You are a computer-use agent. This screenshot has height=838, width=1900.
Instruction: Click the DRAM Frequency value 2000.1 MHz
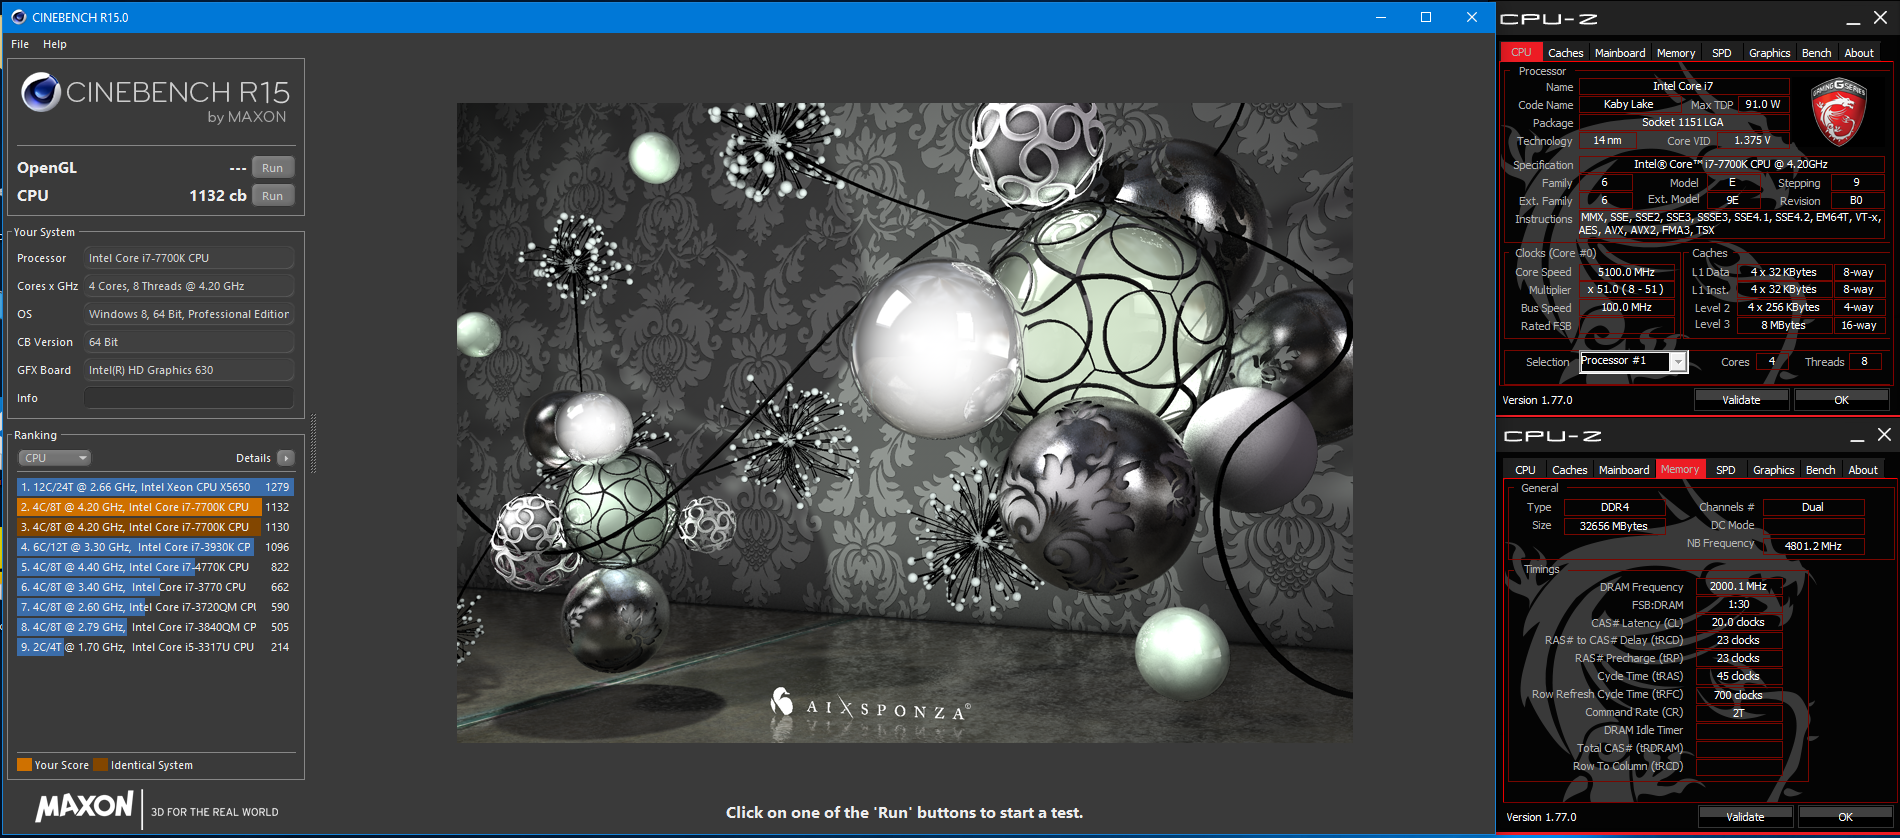coord(1739,587)
